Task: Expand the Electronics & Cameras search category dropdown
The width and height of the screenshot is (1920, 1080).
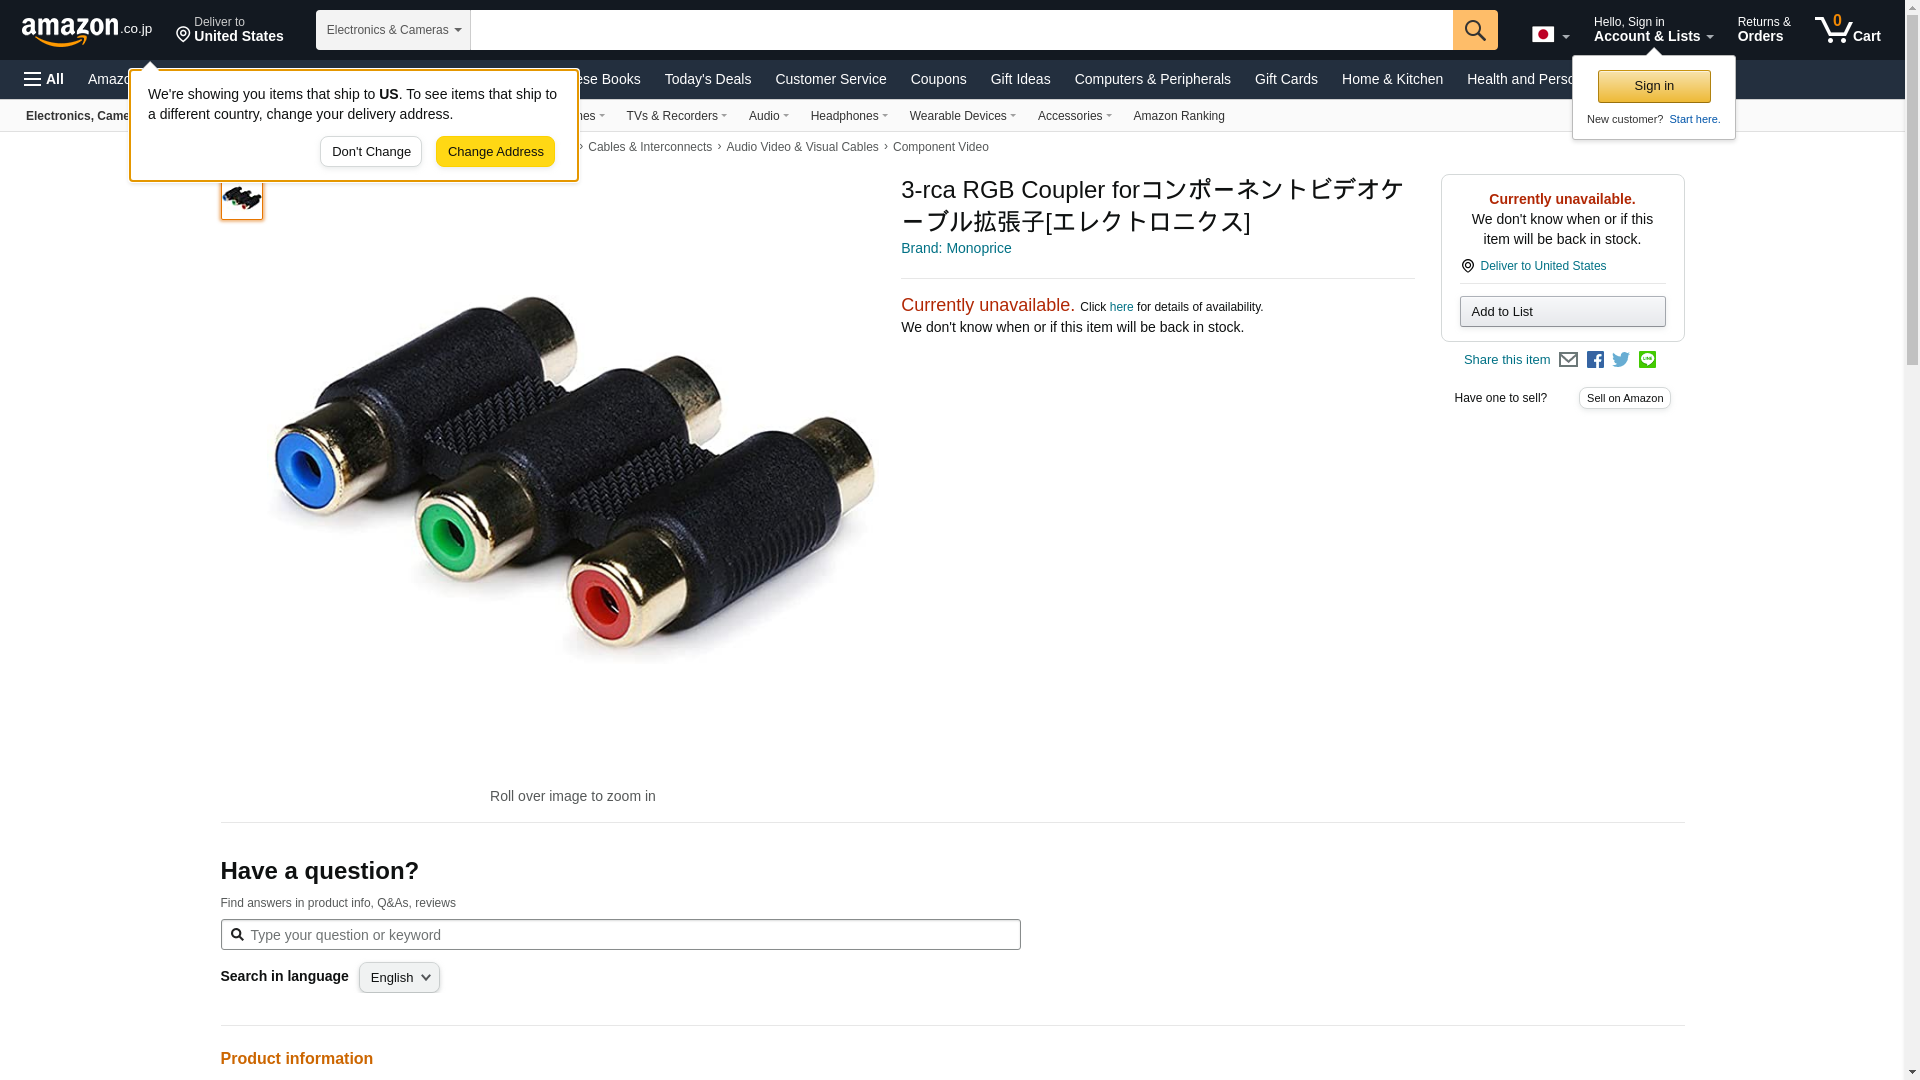Action: point(393,30)
